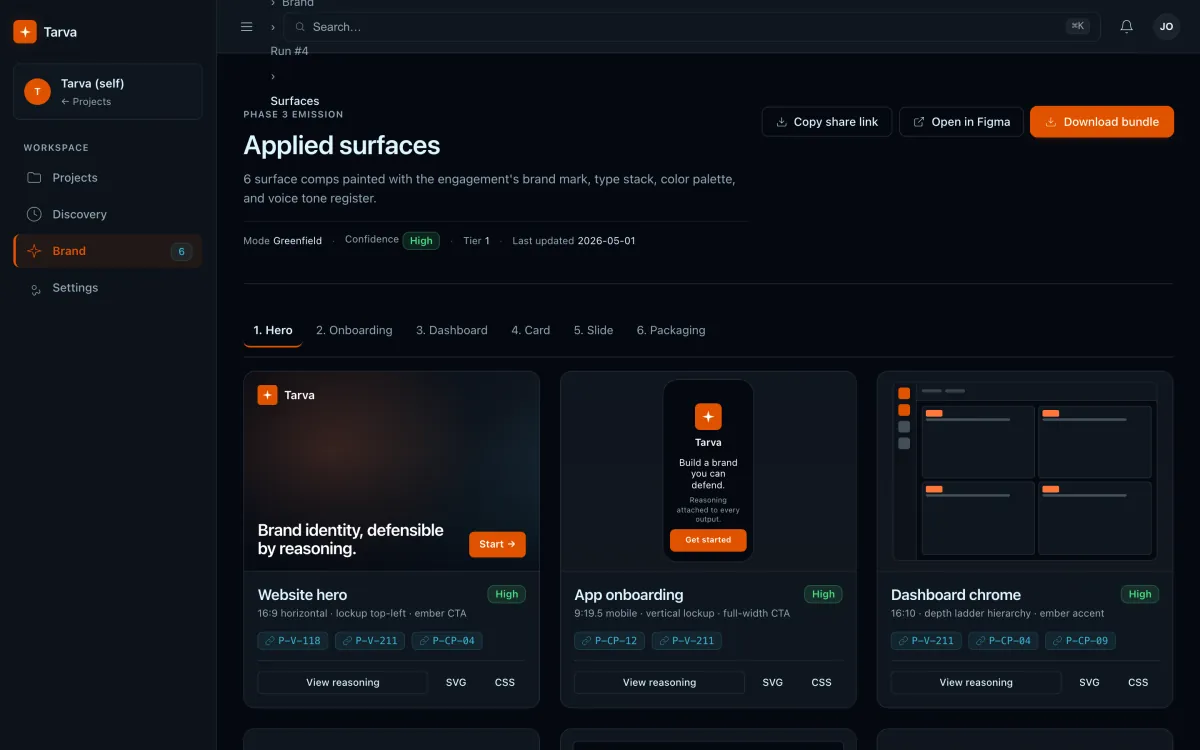Go to the '6. Packaging' tab
Viewport: 1200px width, 750px height.
[x=671, y=330]
